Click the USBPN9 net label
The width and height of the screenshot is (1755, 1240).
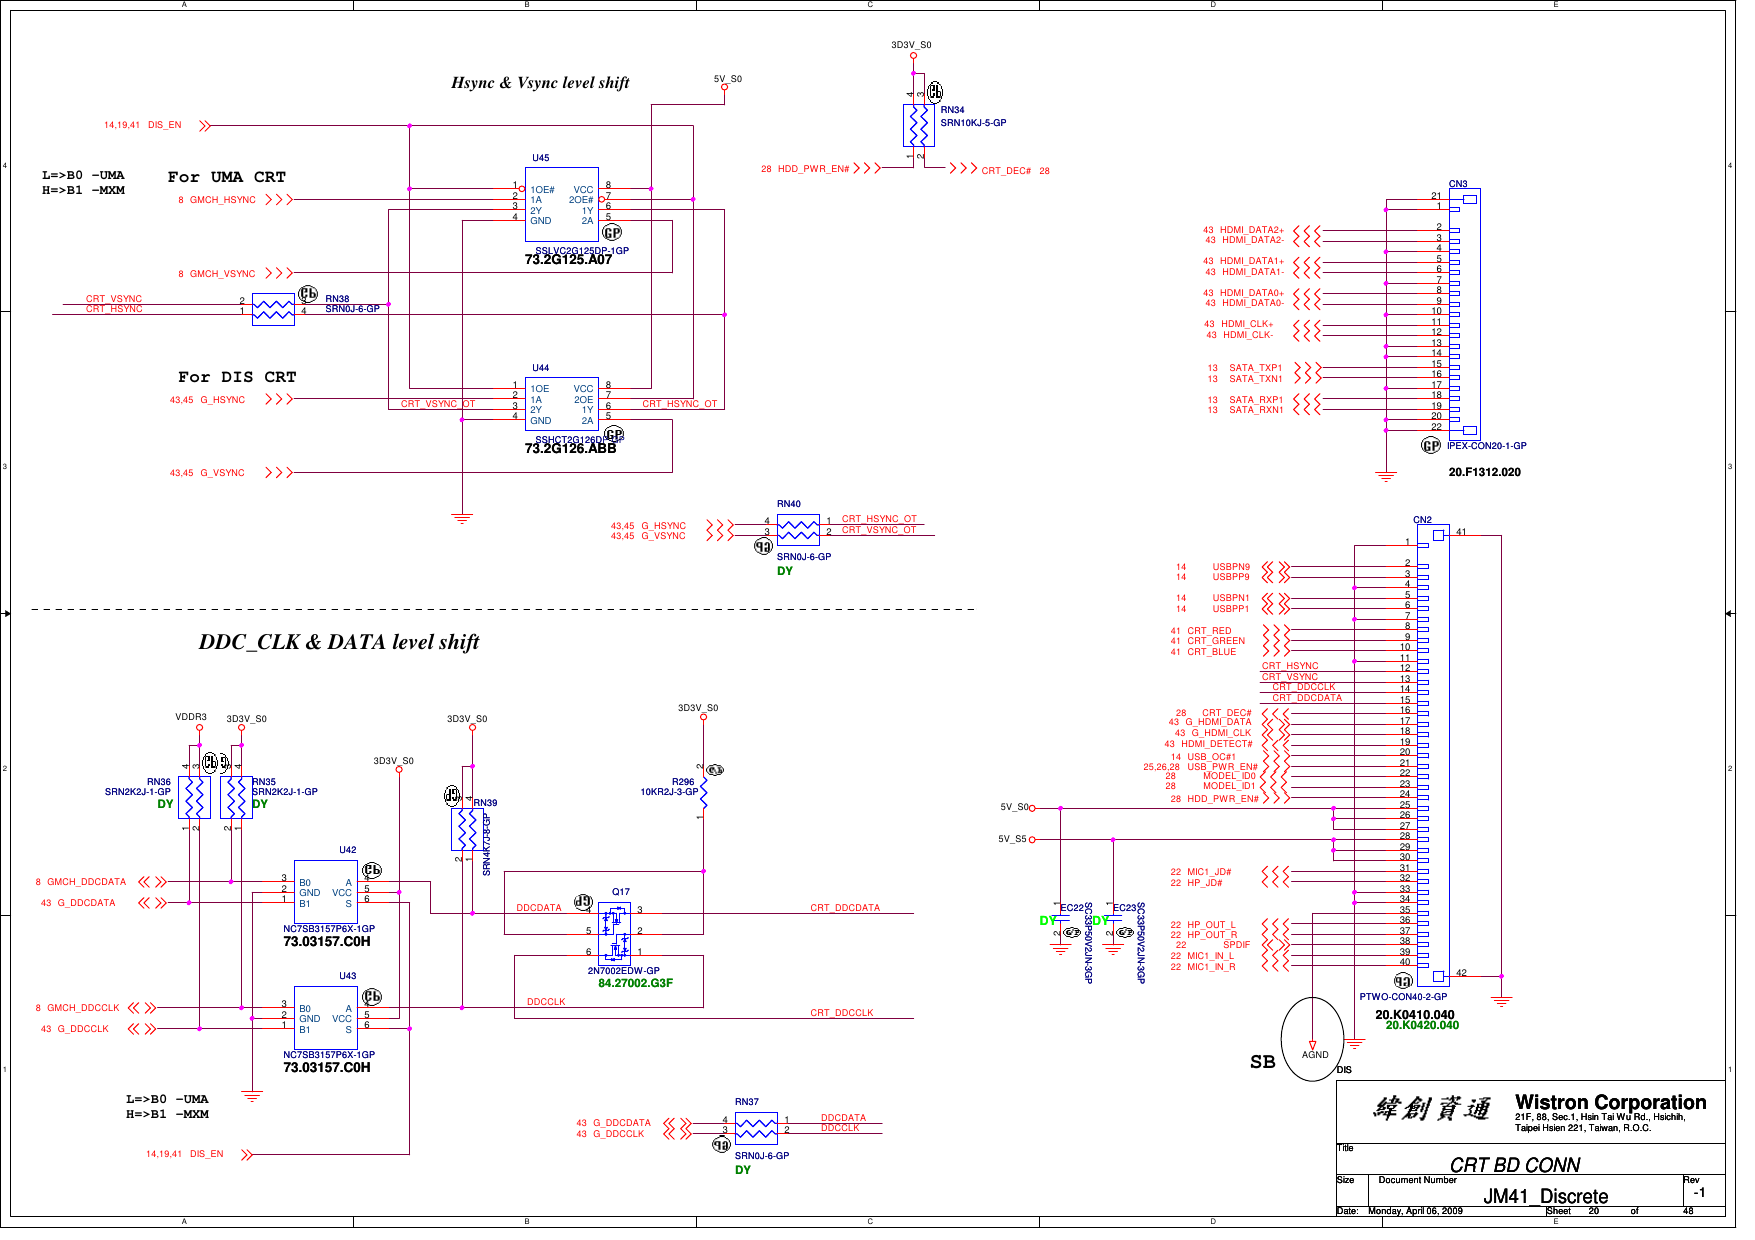(1231, 567)
